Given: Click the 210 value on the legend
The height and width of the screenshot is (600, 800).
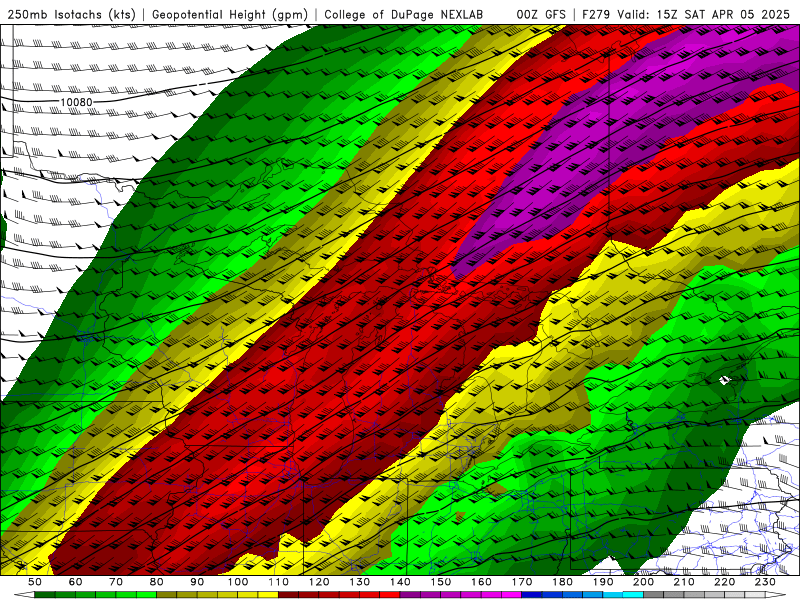Looking at the screenshot, I should tap(684, 582).
